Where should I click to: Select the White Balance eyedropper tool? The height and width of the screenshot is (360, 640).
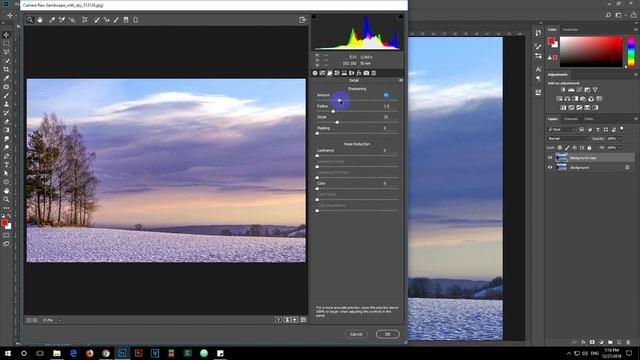click(x=52, y=20)
